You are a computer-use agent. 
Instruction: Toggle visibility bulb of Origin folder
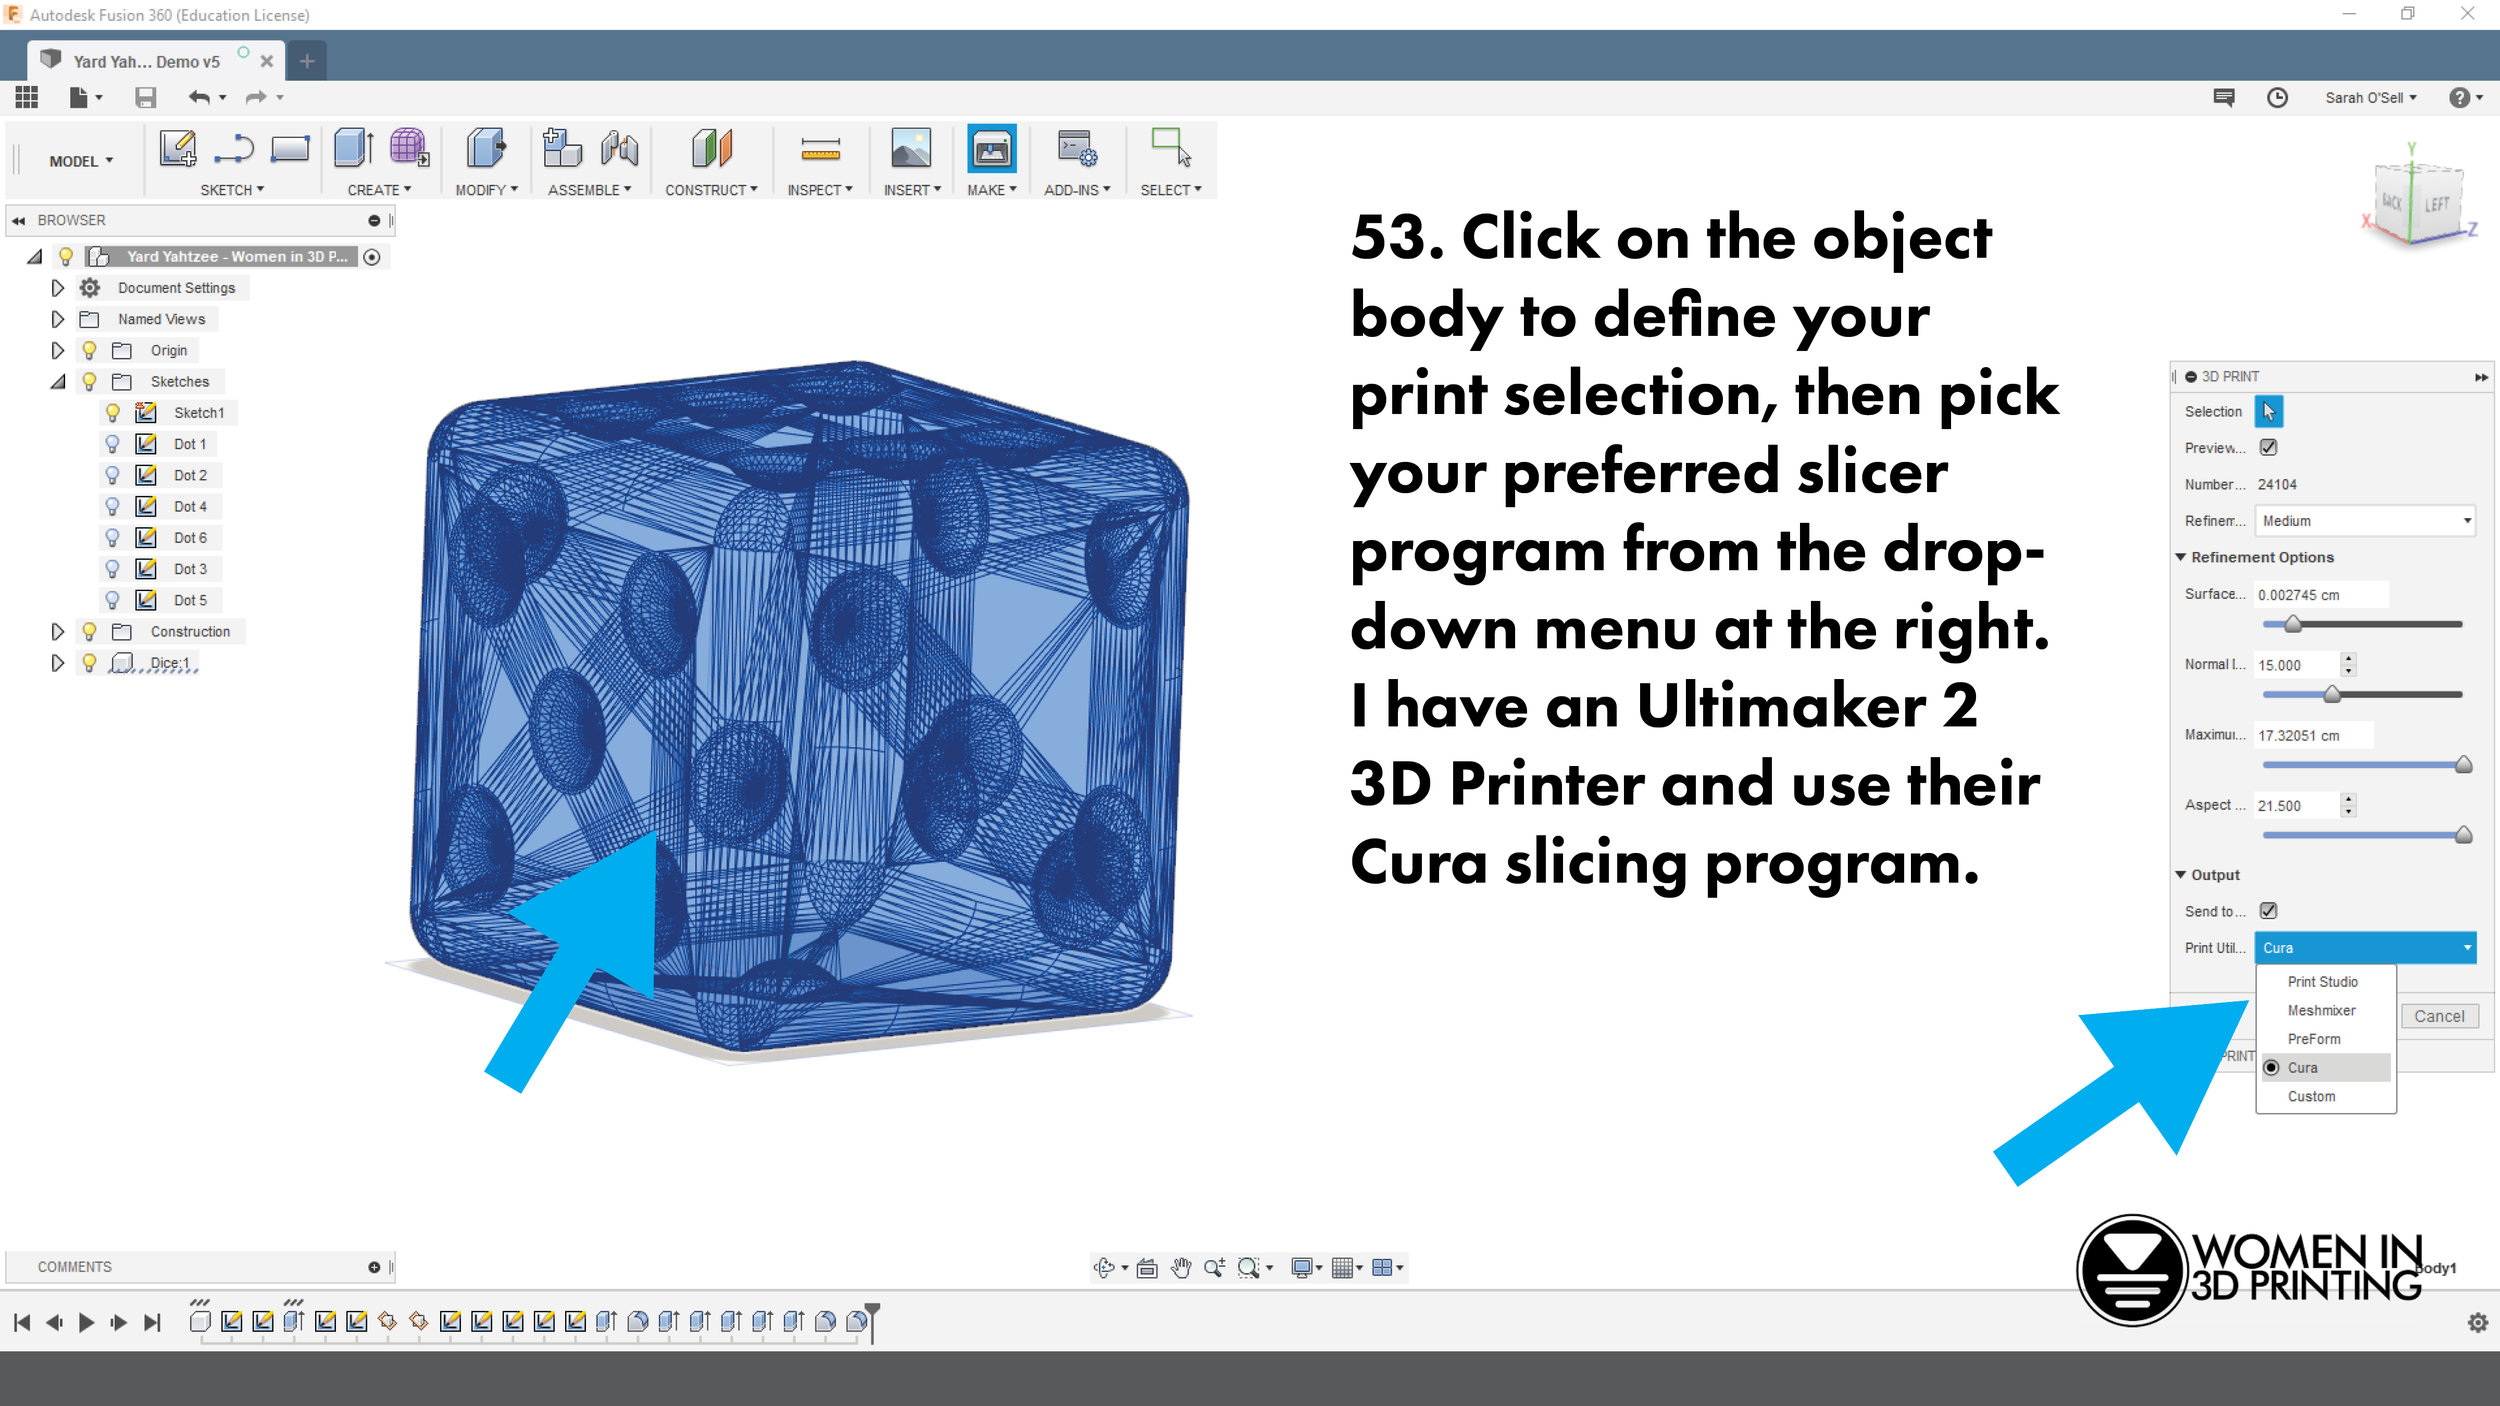pos(89,350)
